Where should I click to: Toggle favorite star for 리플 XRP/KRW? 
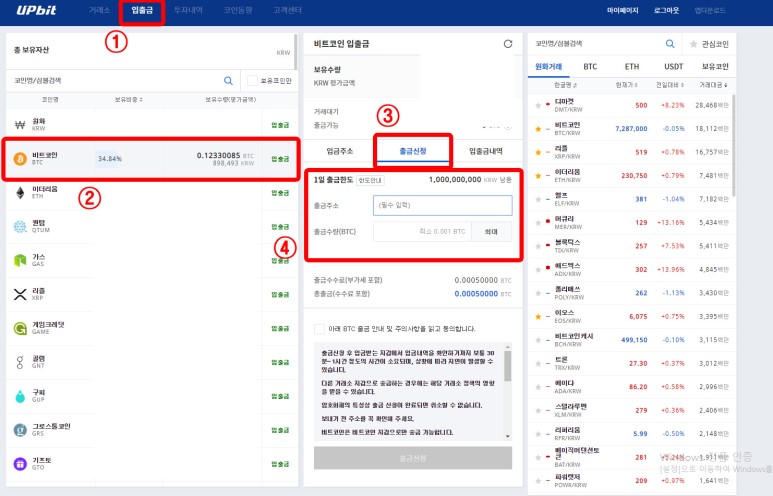[x=538, y=152]
